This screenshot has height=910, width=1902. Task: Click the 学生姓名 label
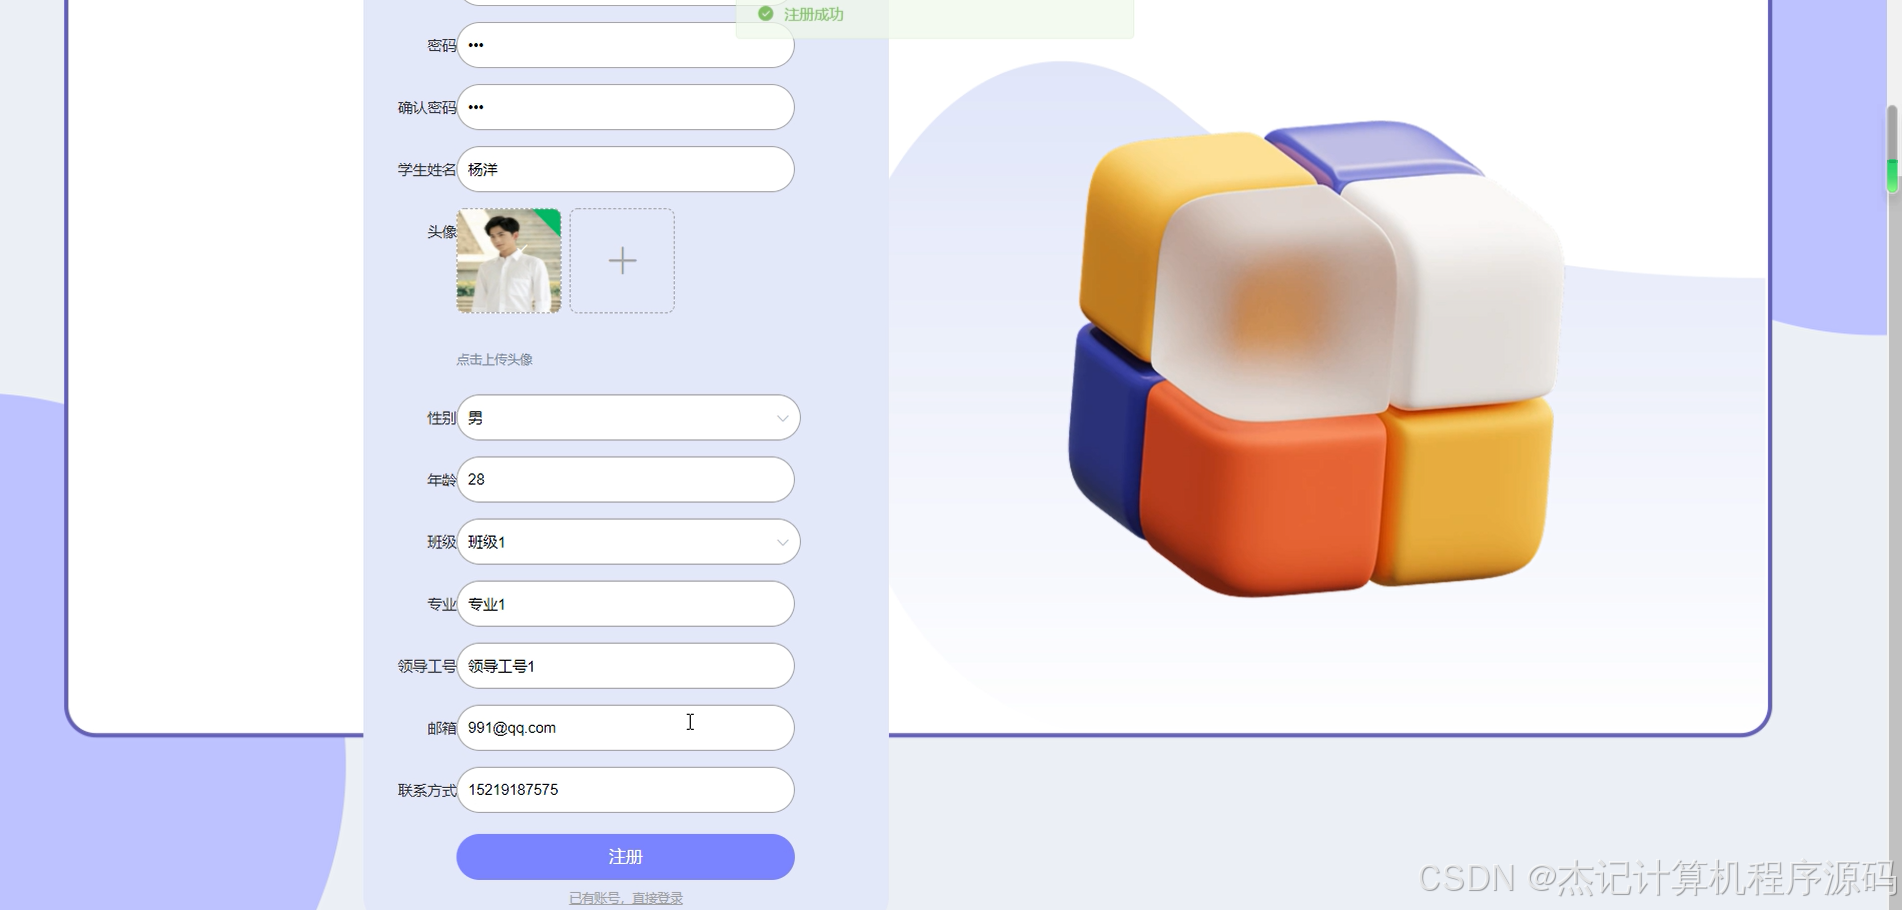coord(427,169)
